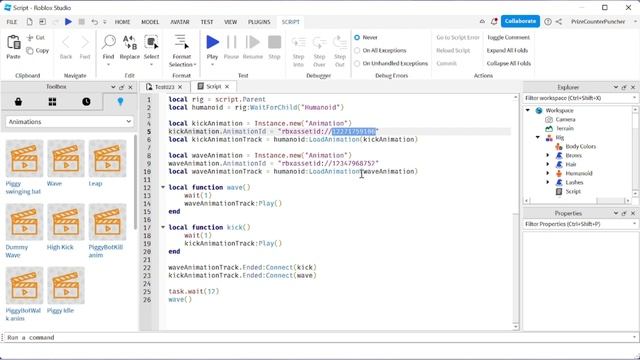The image size is (640, 360).
Task: Click Toggle Comment action
Action: coord(508,38)
